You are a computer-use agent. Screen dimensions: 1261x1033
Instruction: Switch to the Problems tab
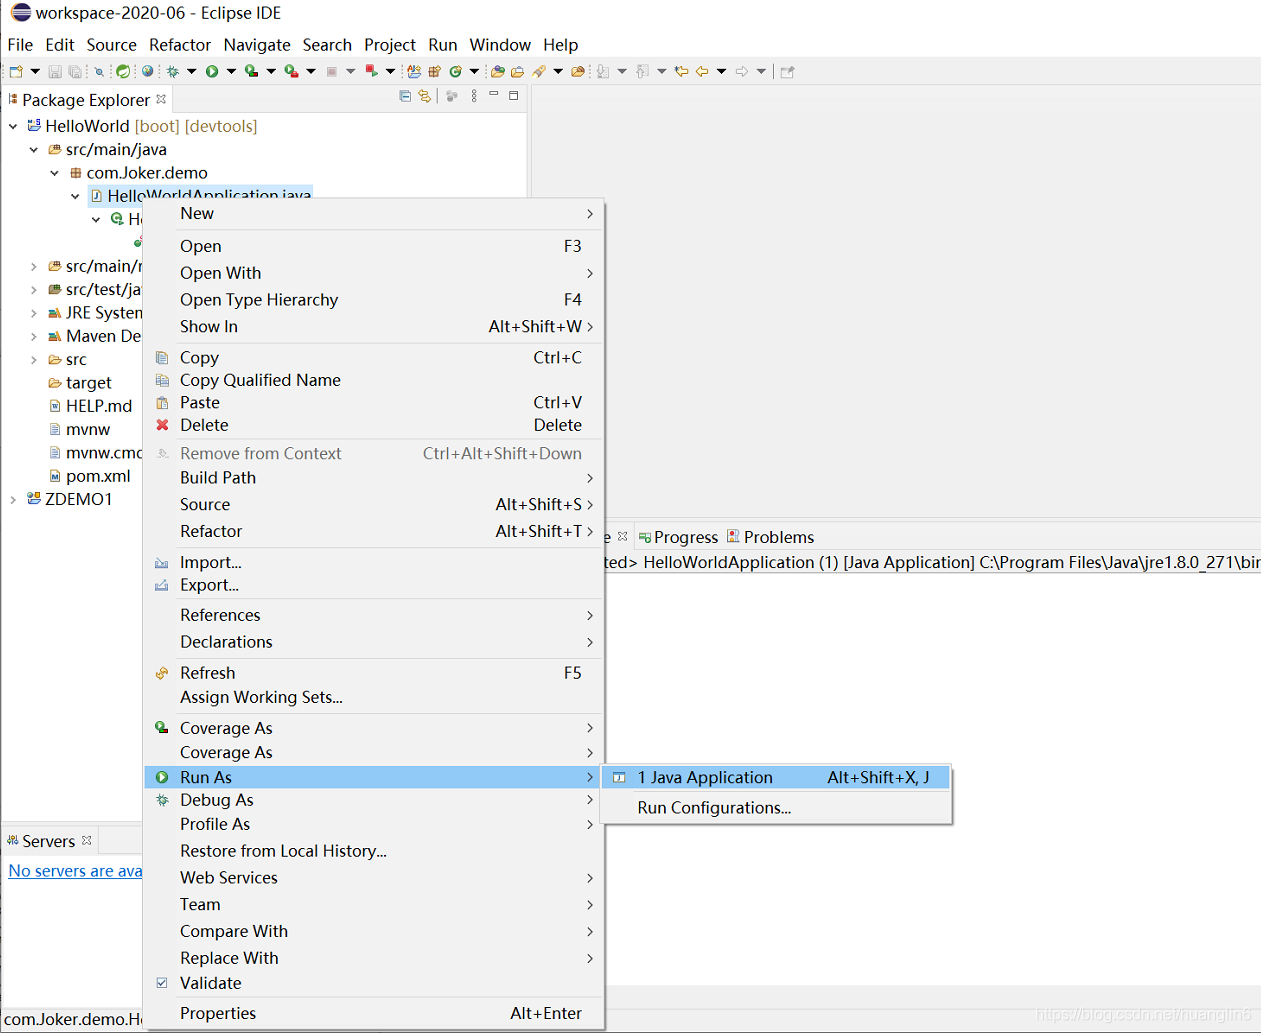[770, 537]
